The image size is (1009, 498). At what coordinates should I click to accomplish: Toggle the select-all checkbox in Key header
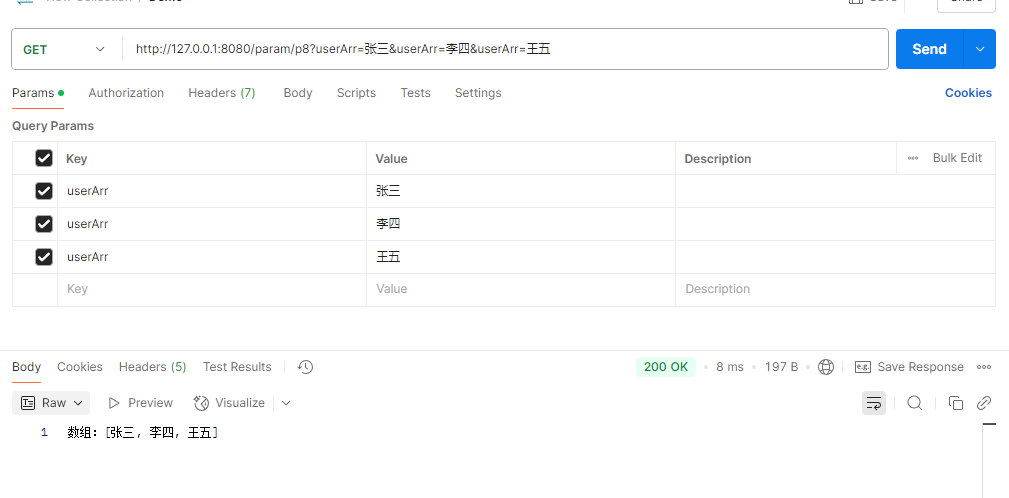tap(44, 158)
